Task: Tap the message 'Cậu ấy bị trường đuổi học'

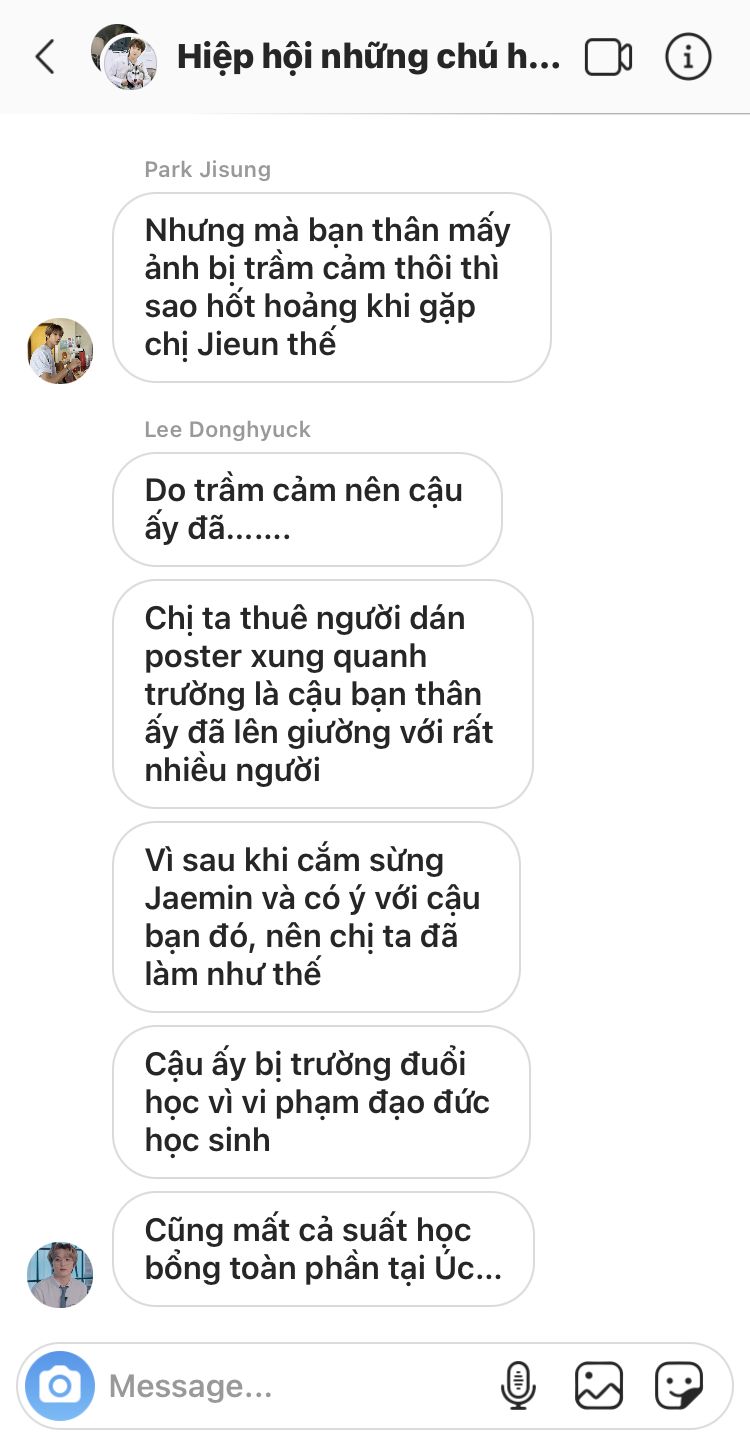Action: (x=321, y=1102)
